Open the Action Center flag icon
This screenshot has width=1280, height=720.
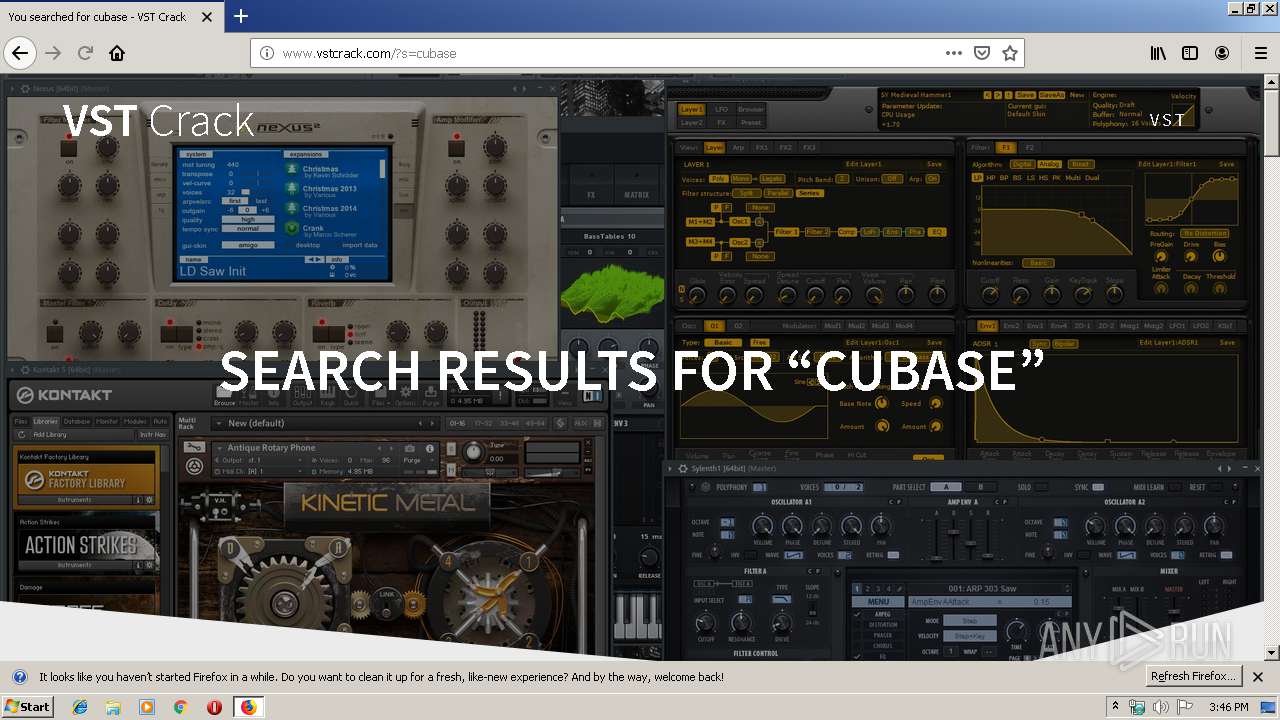1183,707
